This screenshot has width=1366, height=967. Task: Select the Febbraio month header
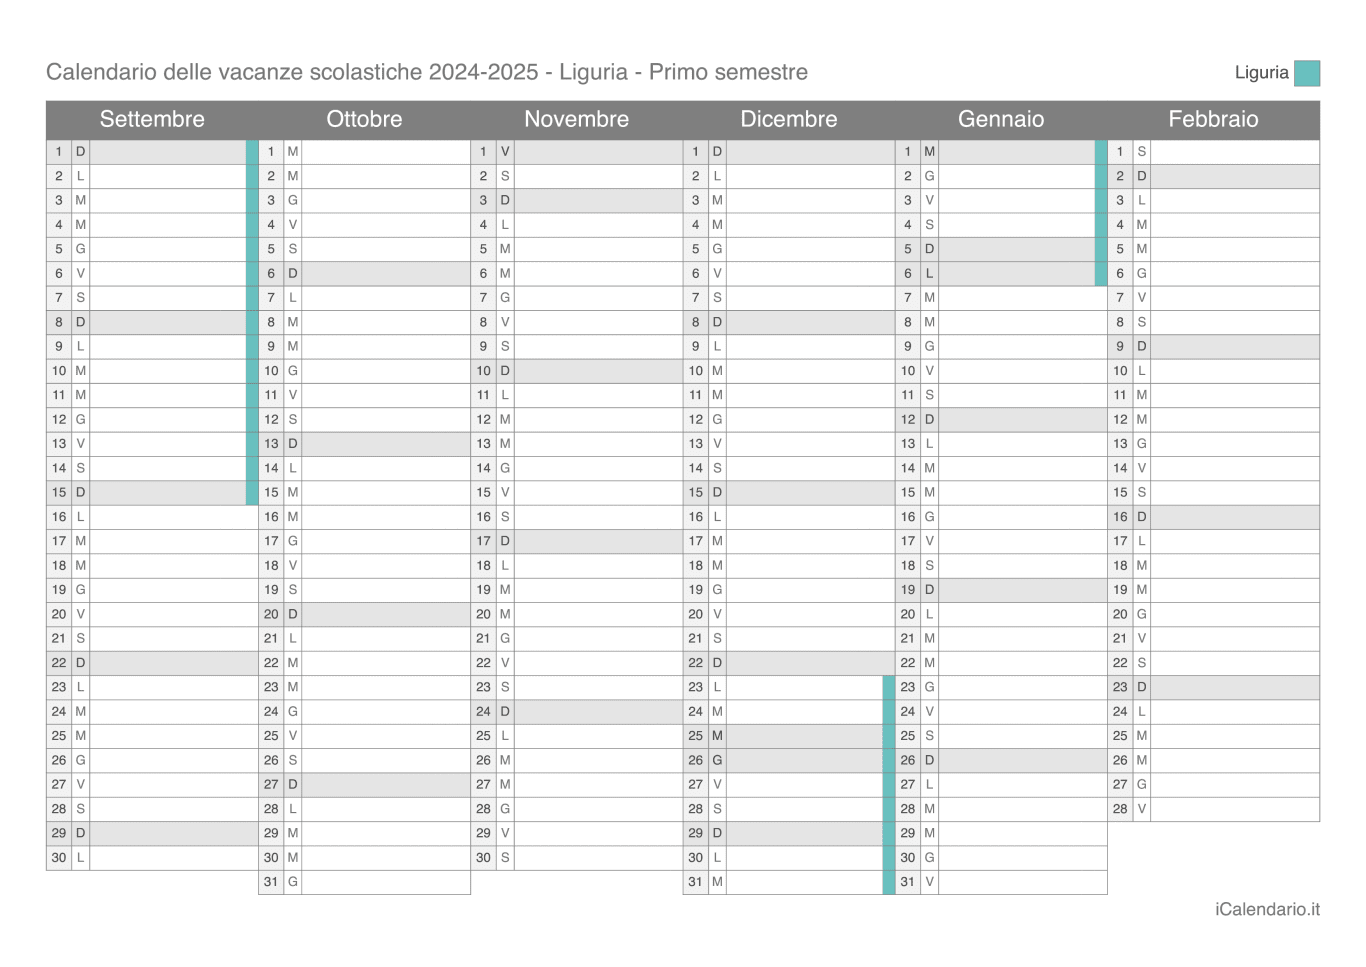1213,119
